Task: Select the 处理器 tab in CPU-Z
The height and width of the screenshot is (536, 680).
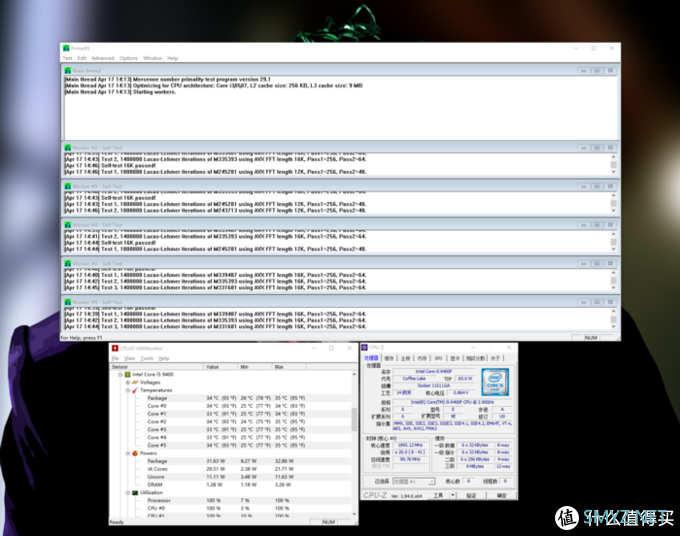Action: (x=371, y=358)
